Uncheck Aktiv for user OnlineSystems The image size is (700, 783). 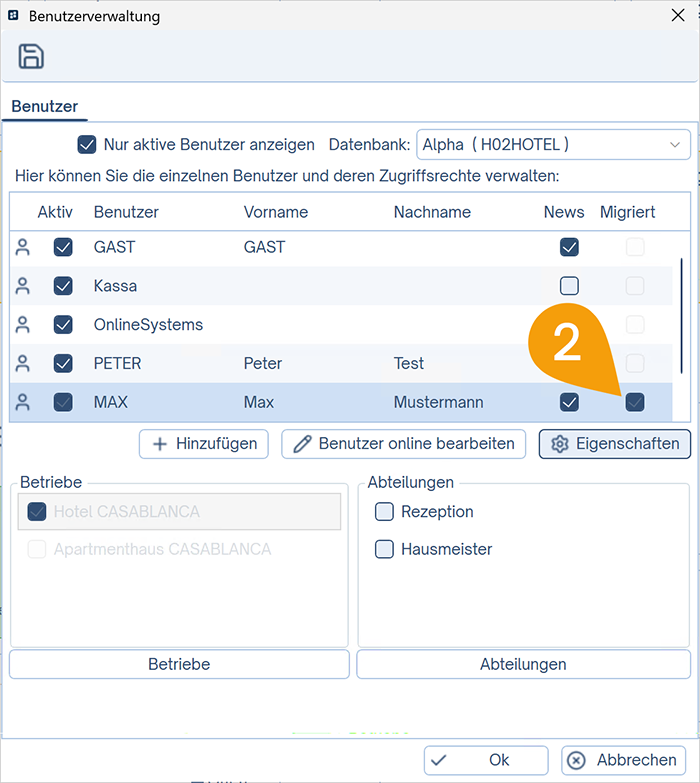(63, 325)
